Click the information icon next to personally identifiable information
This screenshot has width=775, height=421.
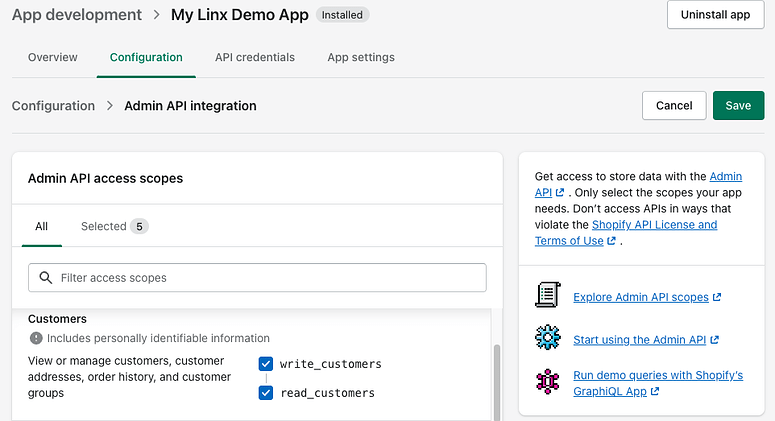(36, 338)
